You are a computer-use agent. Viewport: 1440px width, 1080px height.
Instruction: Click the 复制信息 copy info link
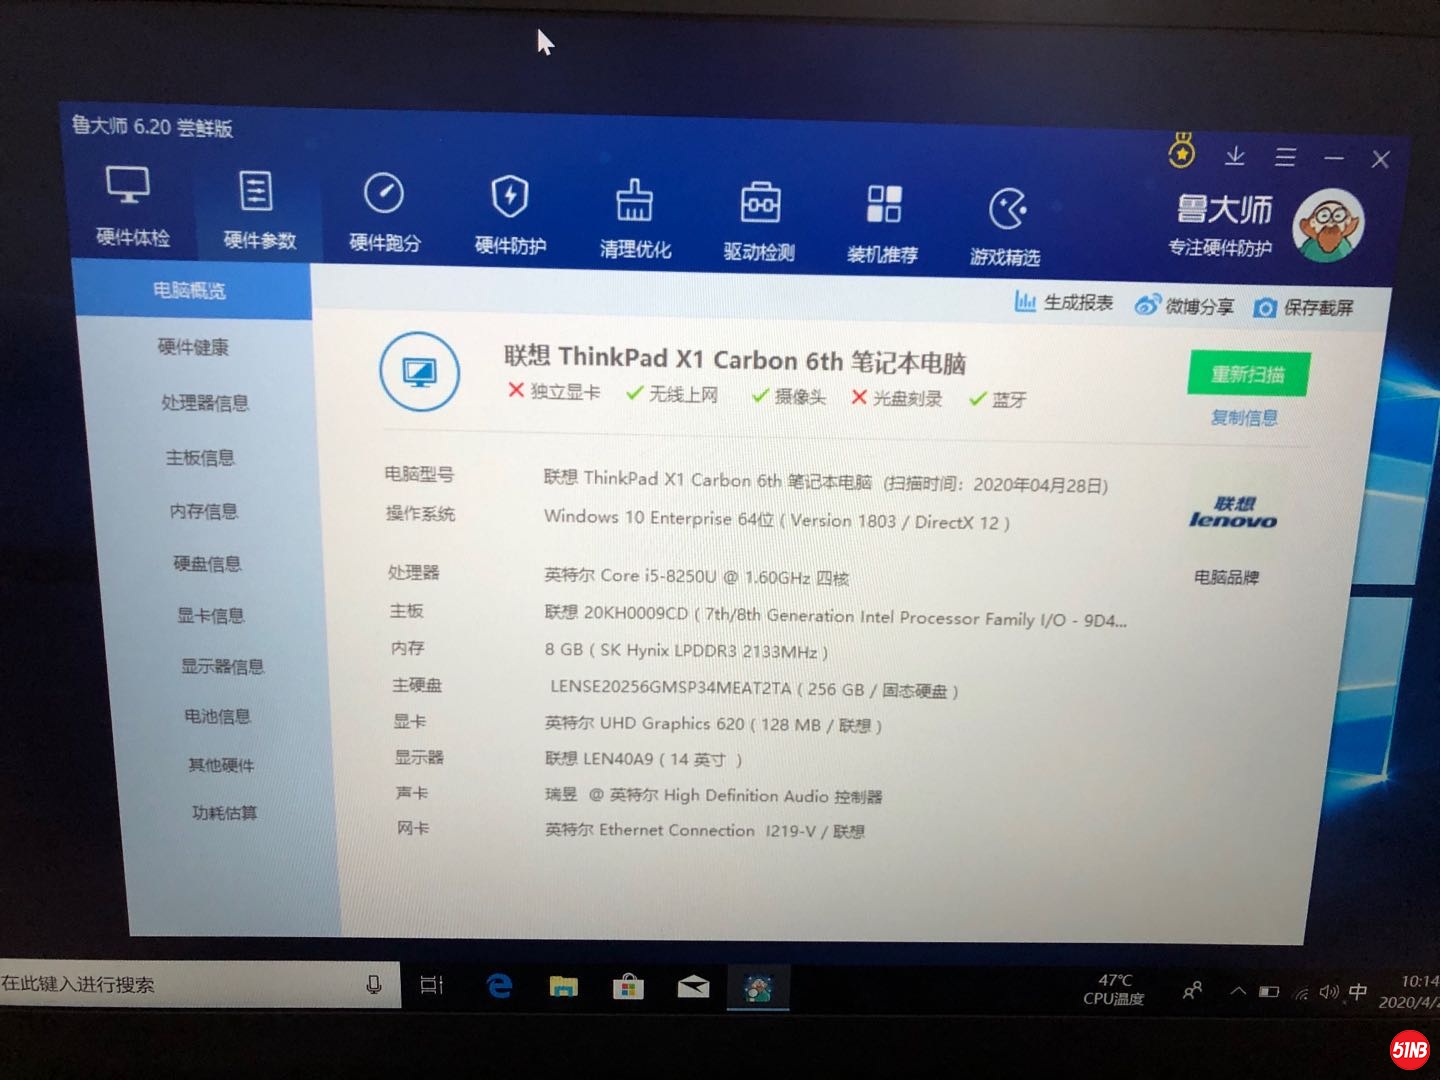[x=1247, y=418]
